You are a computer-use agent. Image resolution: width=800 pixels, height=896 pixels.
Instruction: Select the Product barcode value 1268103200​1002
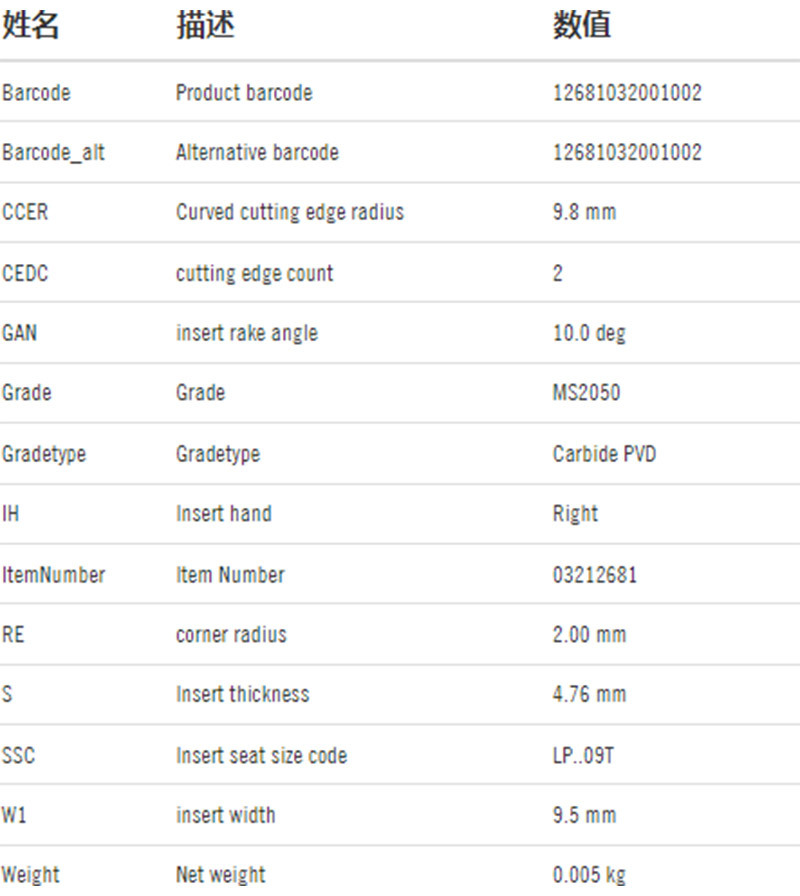pyautogui.click(x=627, y=93)
